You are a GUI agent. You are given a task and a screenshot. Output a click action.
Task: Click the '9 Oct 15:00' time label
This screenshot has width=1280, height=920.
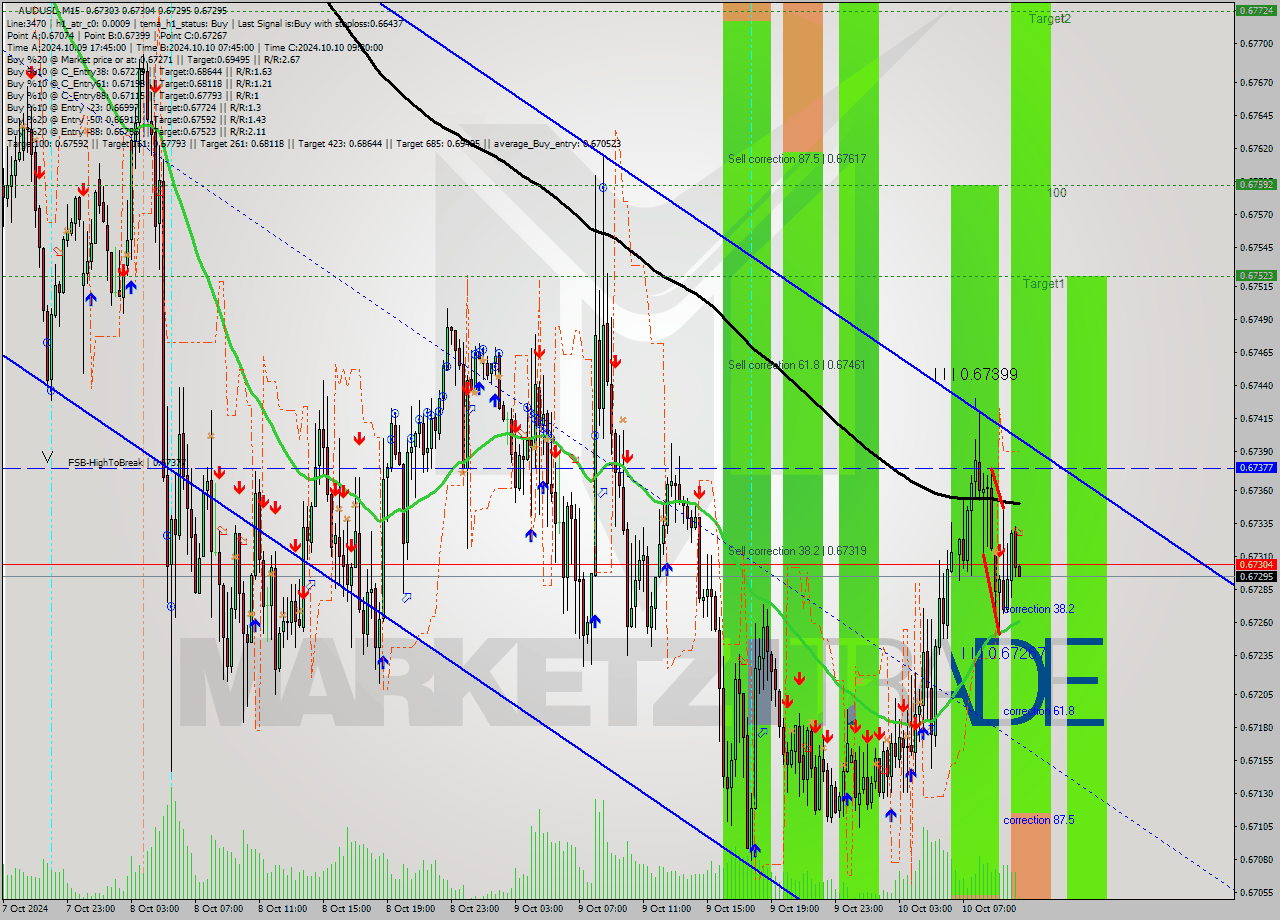pyautogui.click(x=730, y=909)
